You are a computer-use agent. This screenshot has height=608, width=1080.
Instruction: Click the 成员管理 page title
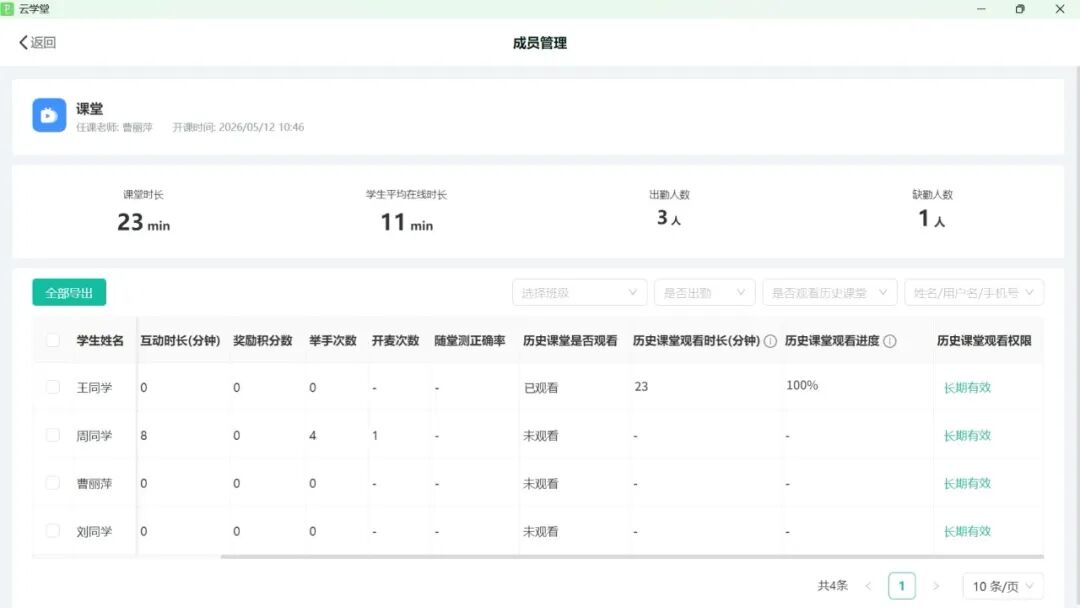pyautogui.click(x=539, y=43)
